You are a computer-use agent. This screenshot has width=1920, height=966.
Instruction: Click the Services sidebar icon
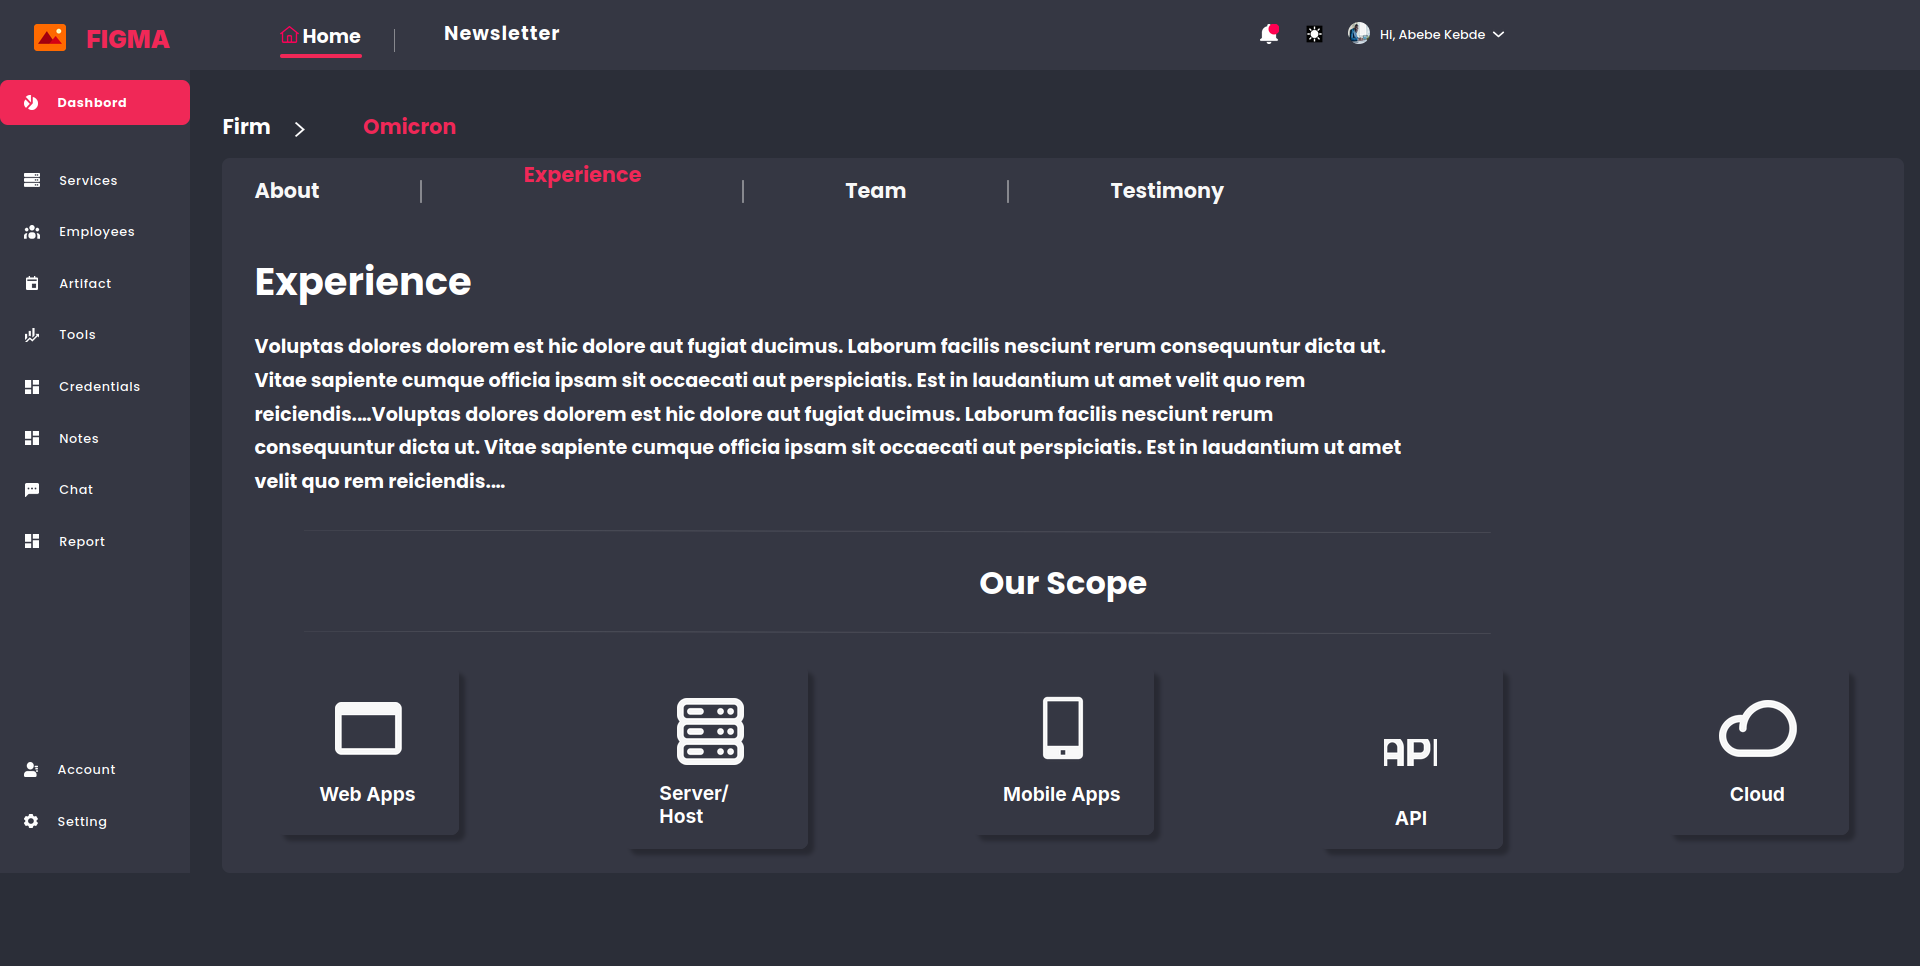tap(32, 180)
